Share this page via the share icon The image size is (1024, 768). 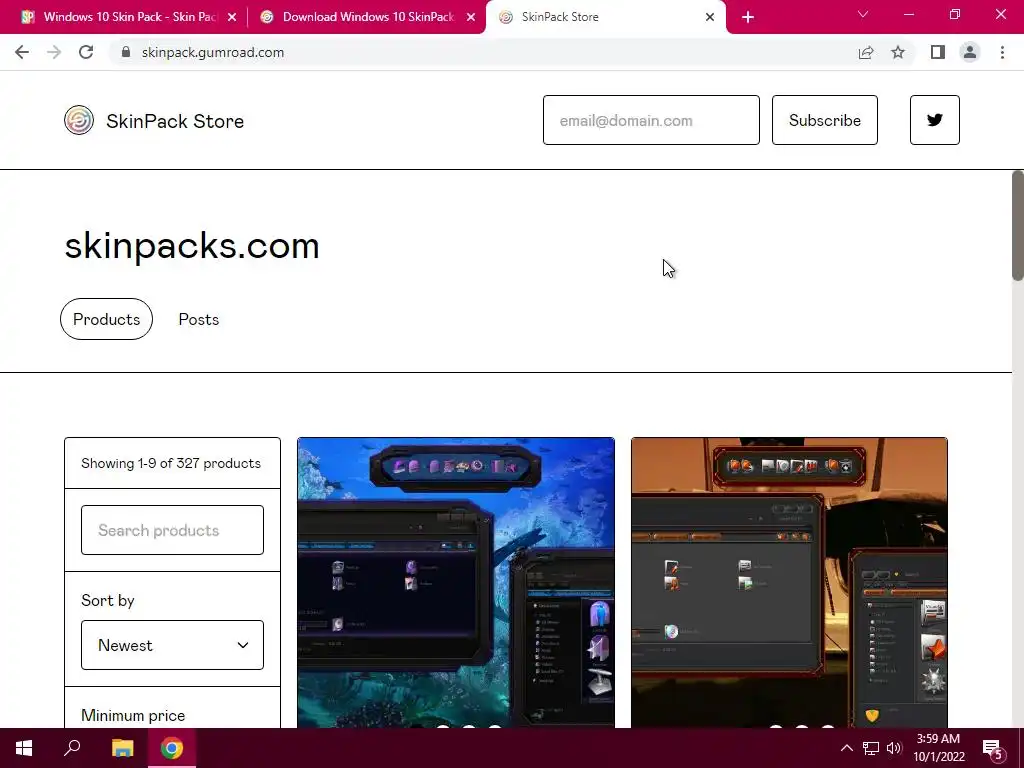[x=866, y=52]
